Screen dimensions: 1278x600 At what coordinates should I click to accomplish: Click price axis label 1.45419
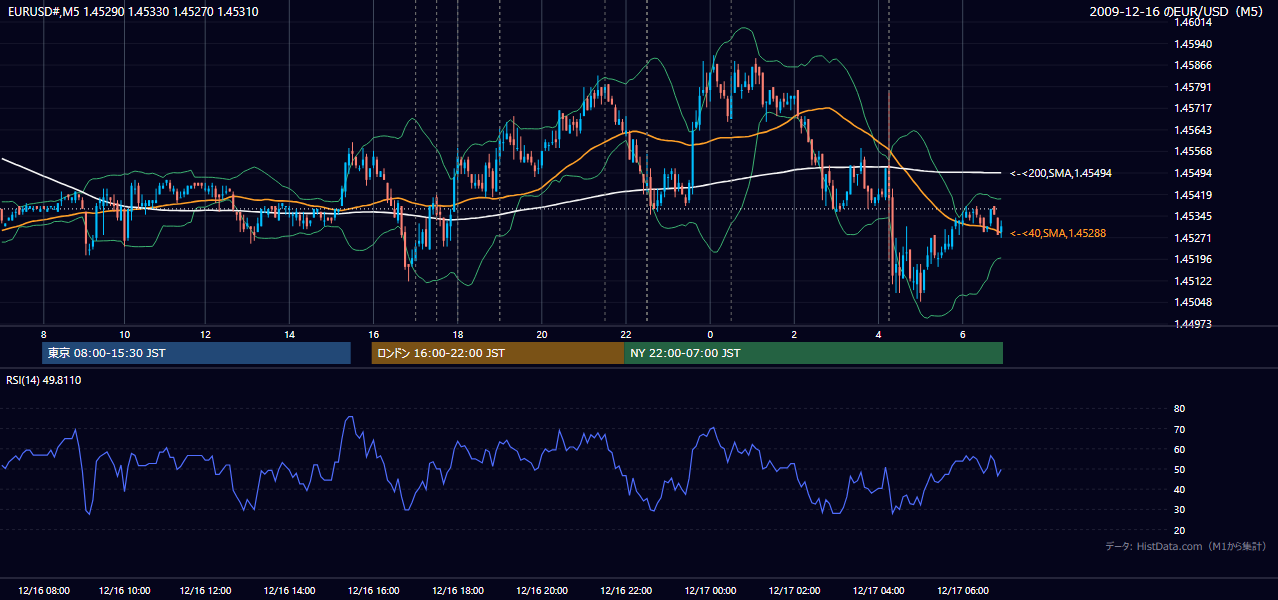pyautogui.click(x=1193, y=195)
